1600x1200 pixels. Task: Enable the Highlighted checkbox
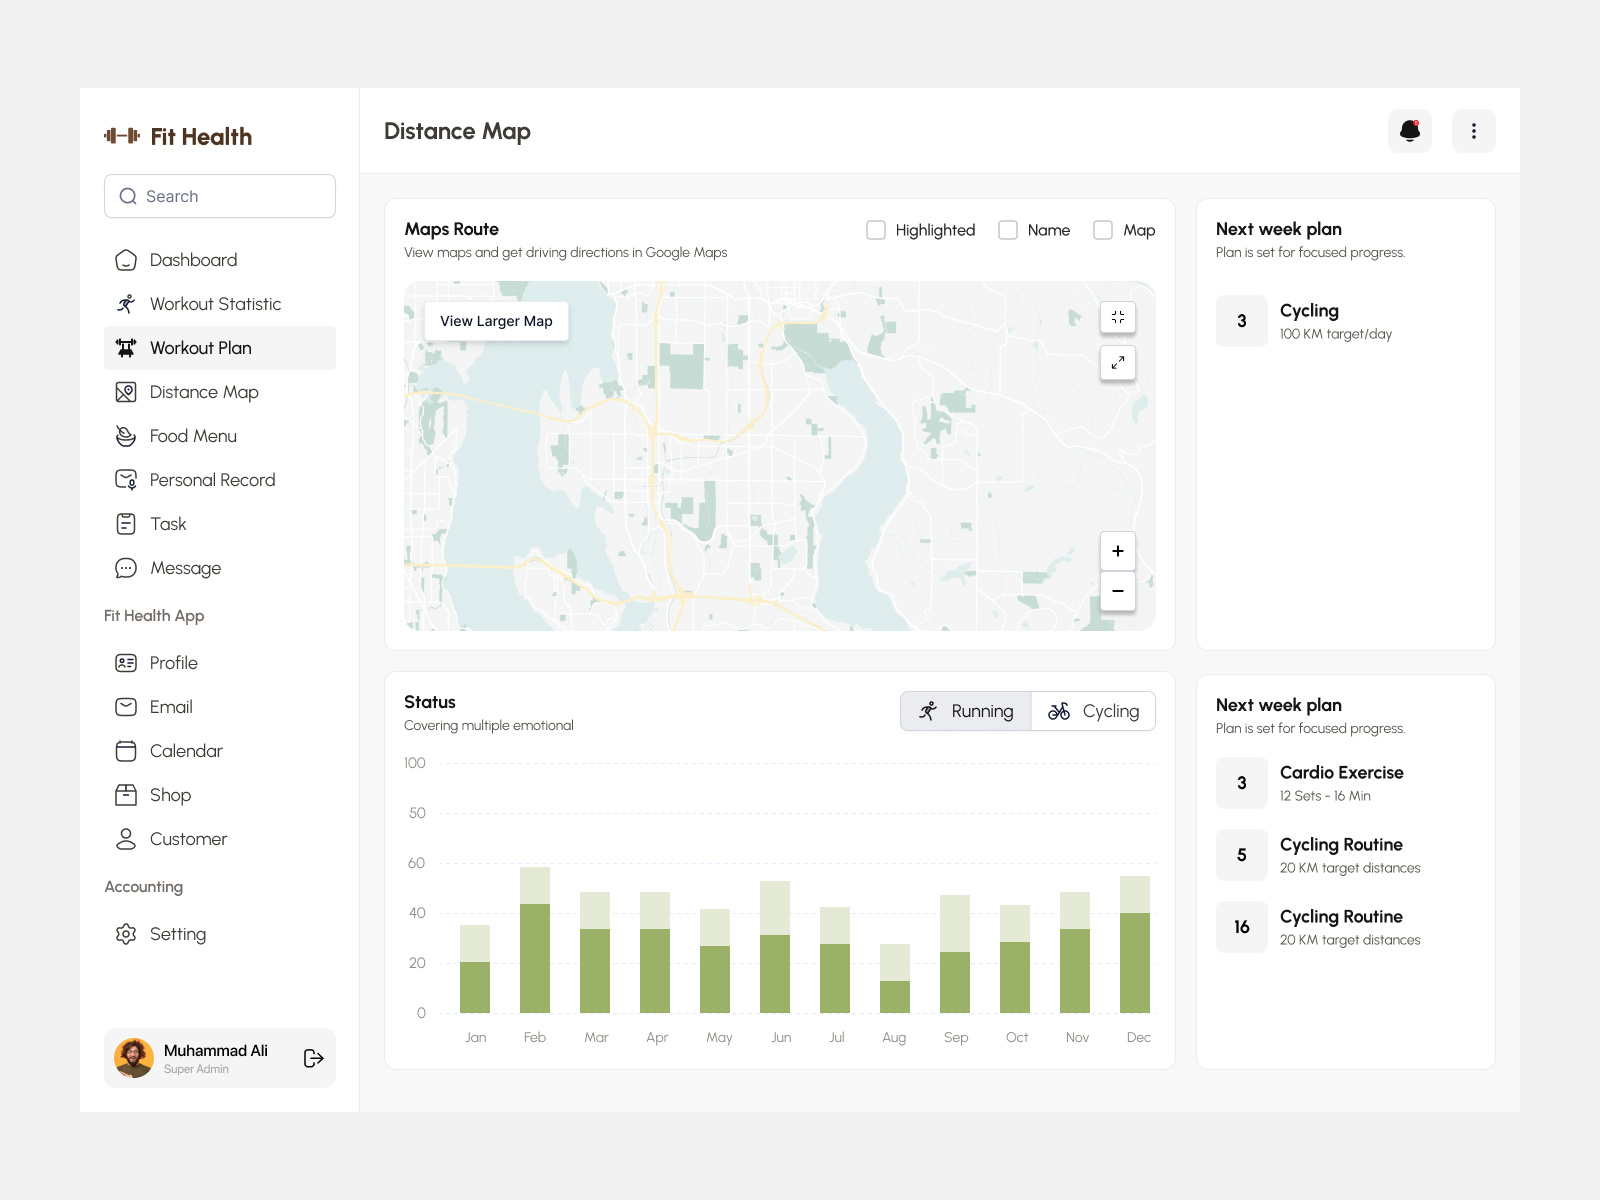876,230
